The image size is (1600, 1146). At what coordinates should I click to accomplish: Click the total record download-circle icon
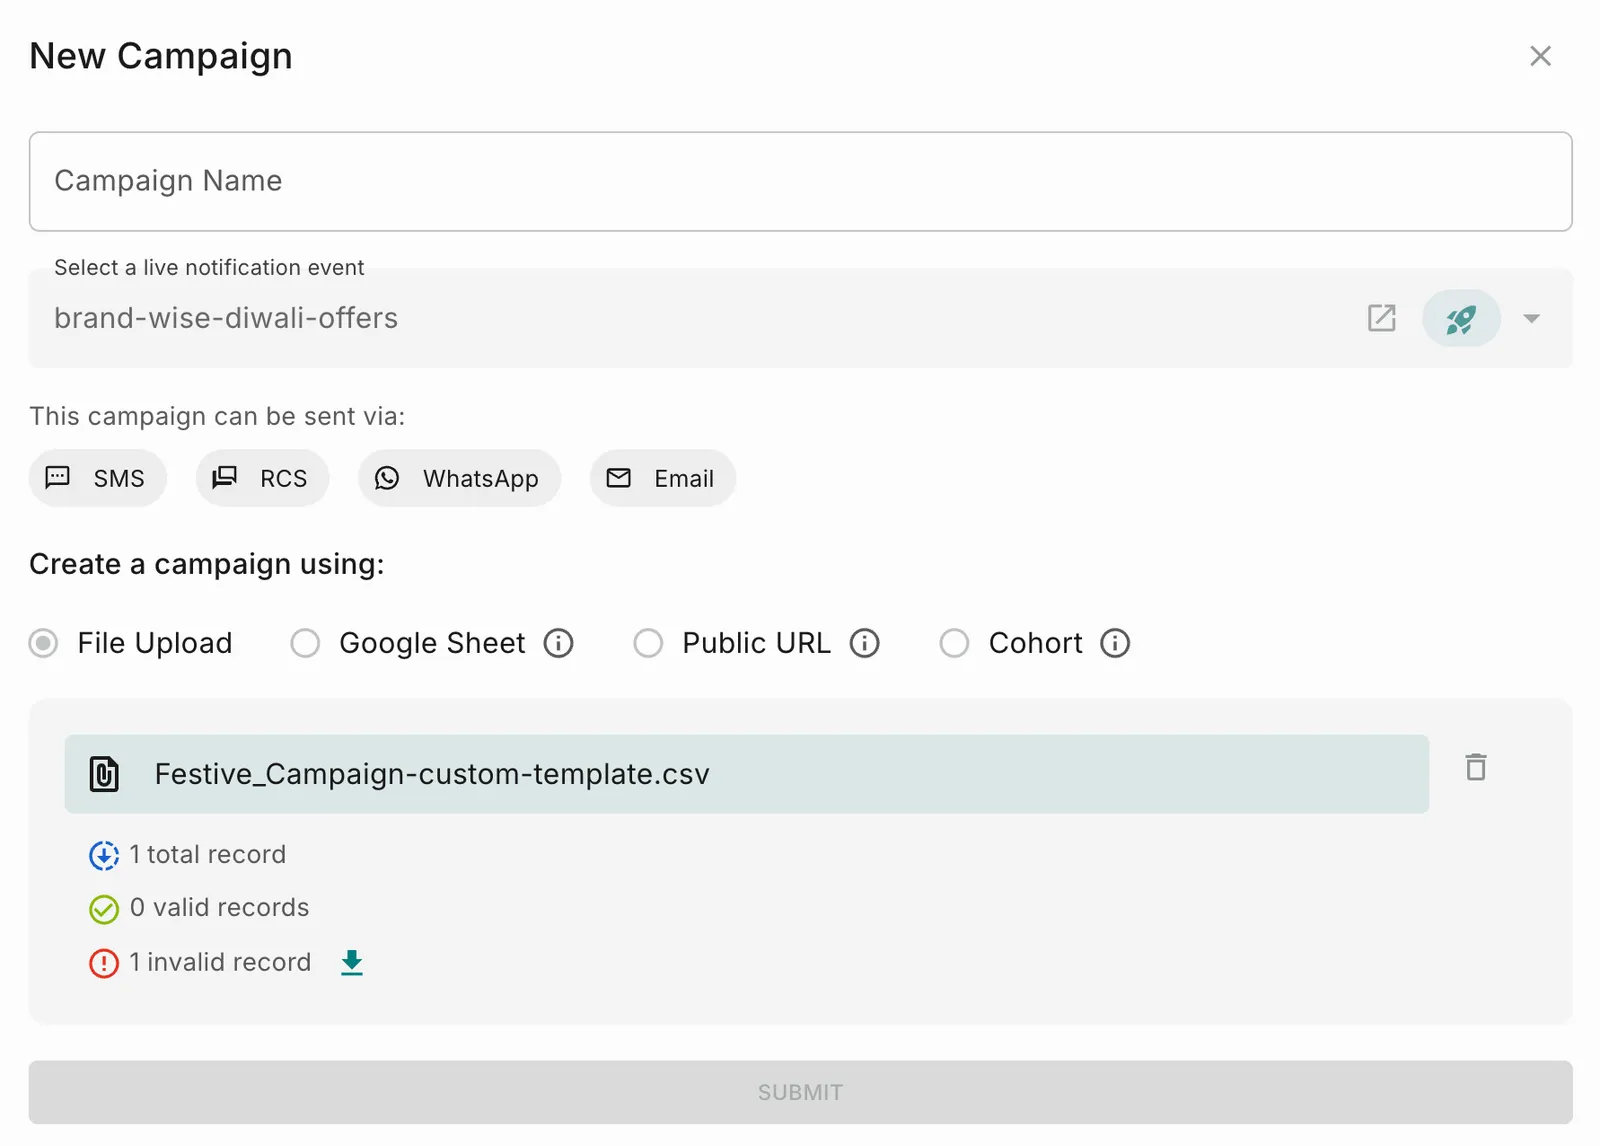tap(104, 856)
